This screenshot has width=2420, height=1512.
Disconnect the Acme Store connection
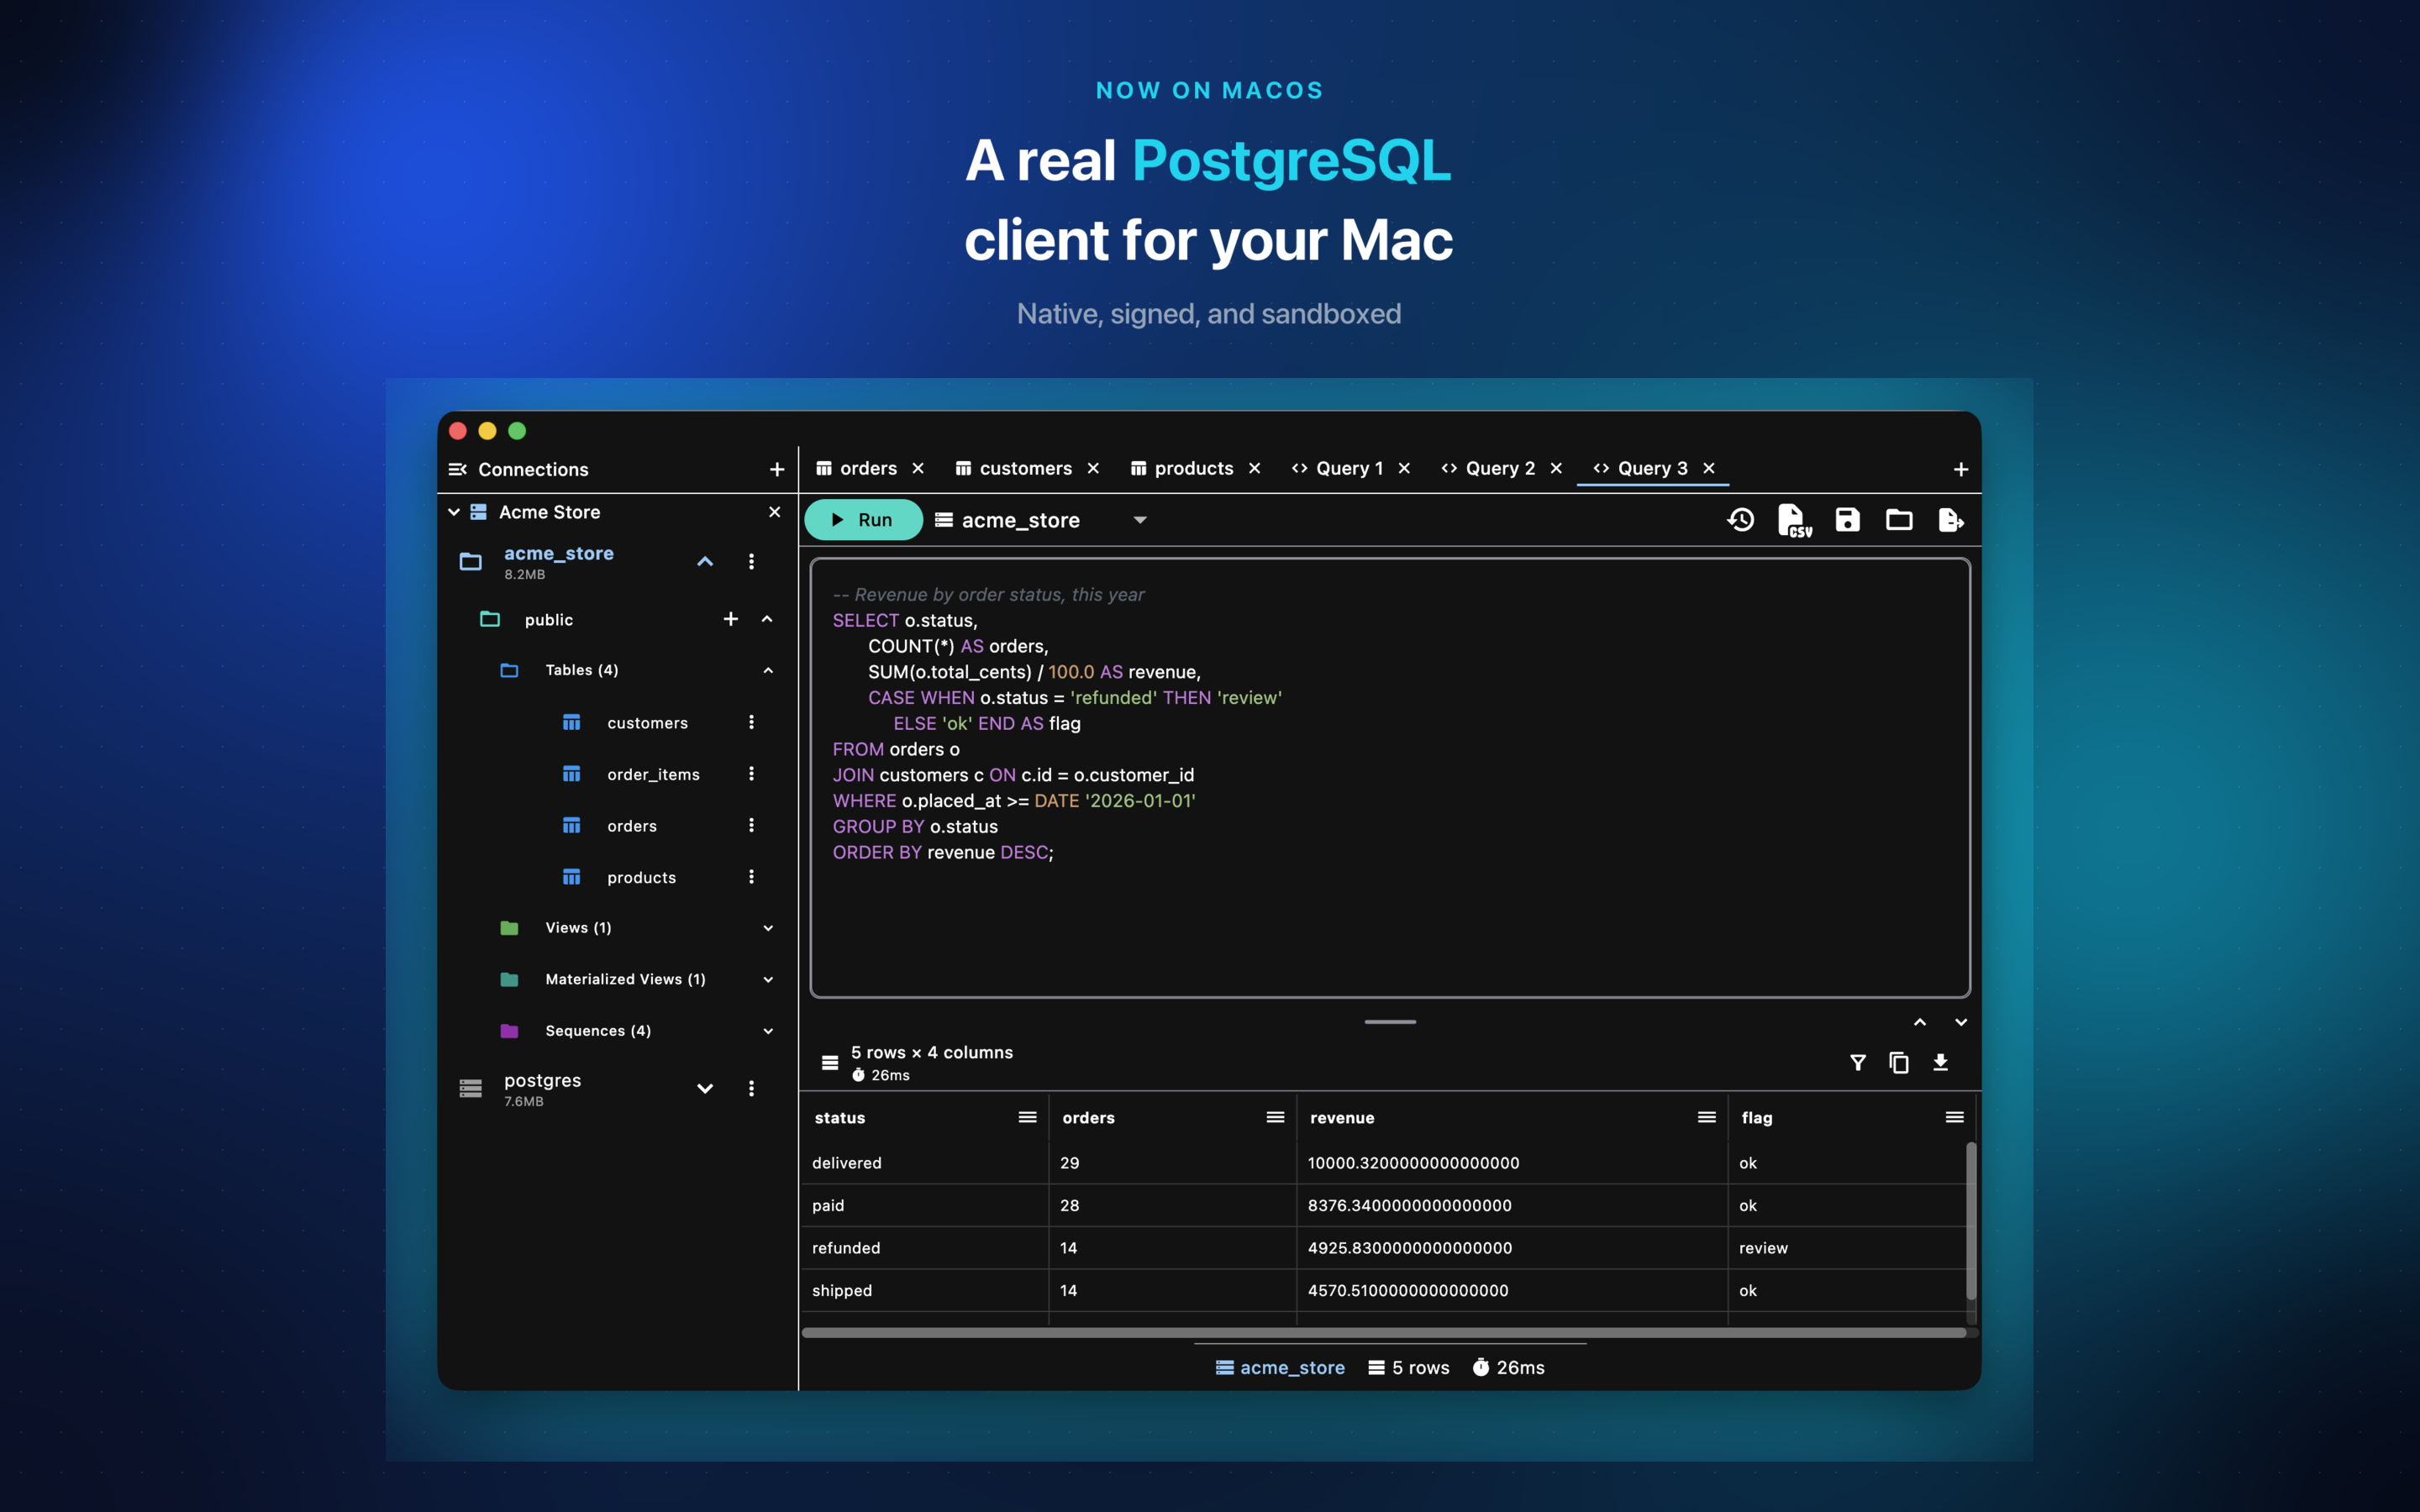[x=775, y=512]
